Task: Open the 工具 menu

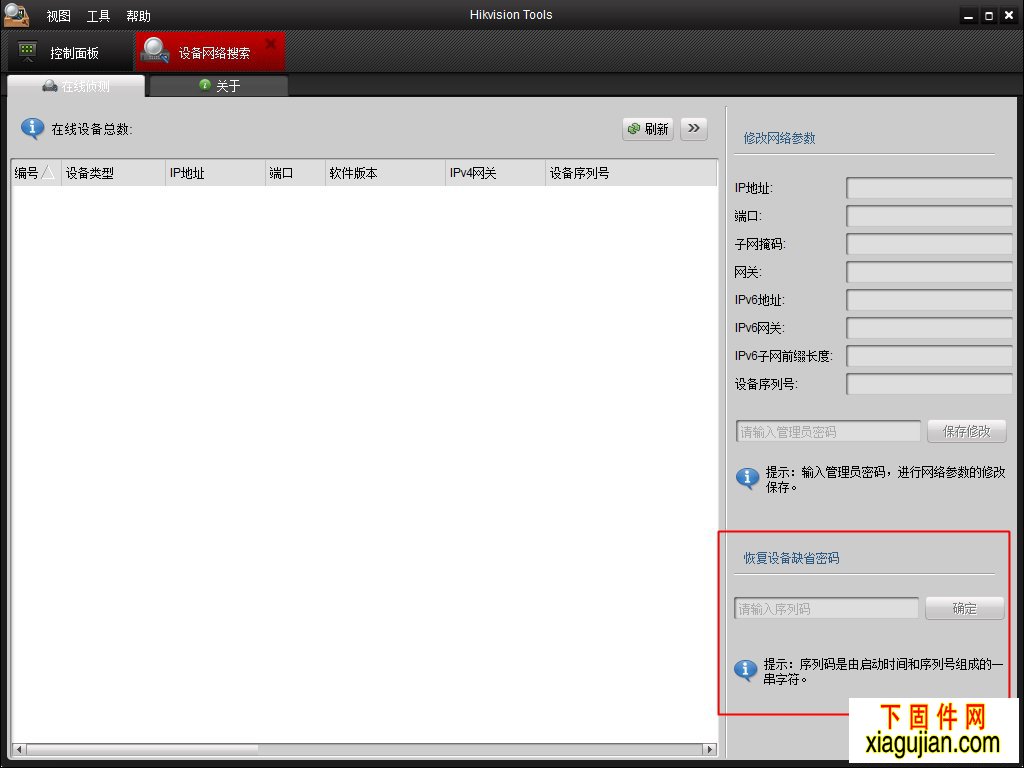Action: tap(98, 16)
